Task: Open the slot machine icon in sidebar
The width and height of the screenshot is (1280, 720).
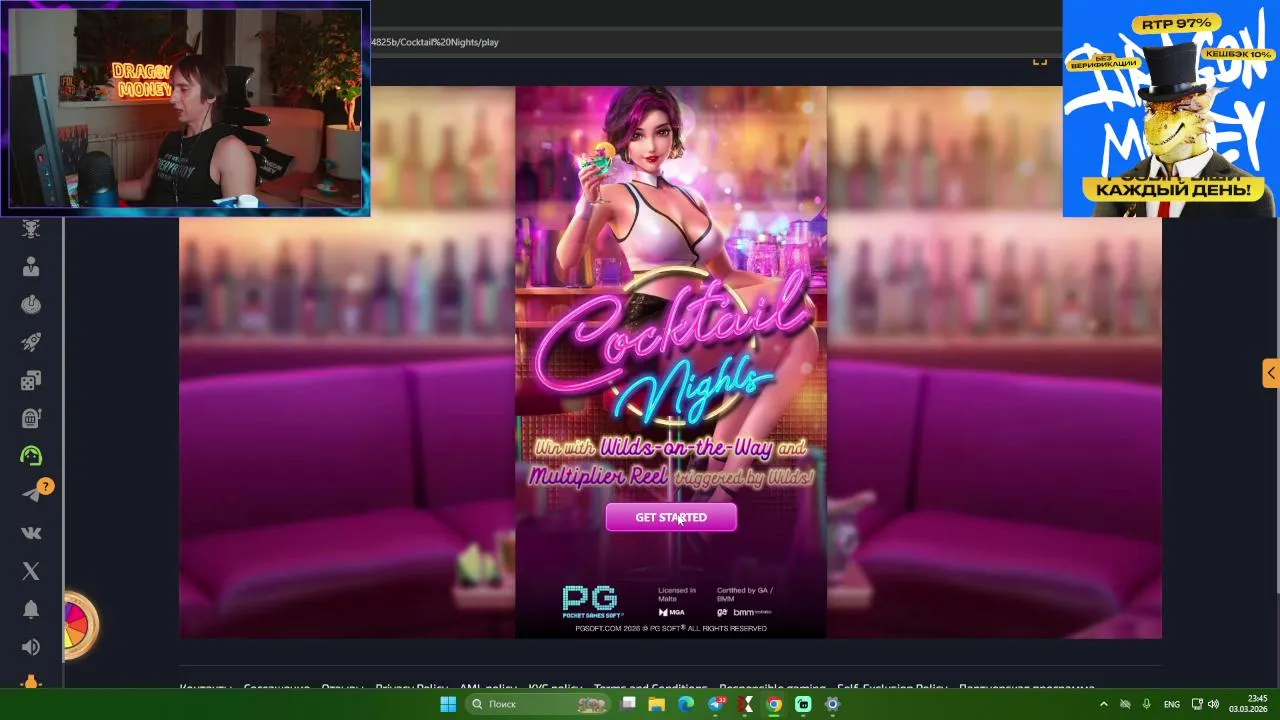Action: click(x=31, y=418)
